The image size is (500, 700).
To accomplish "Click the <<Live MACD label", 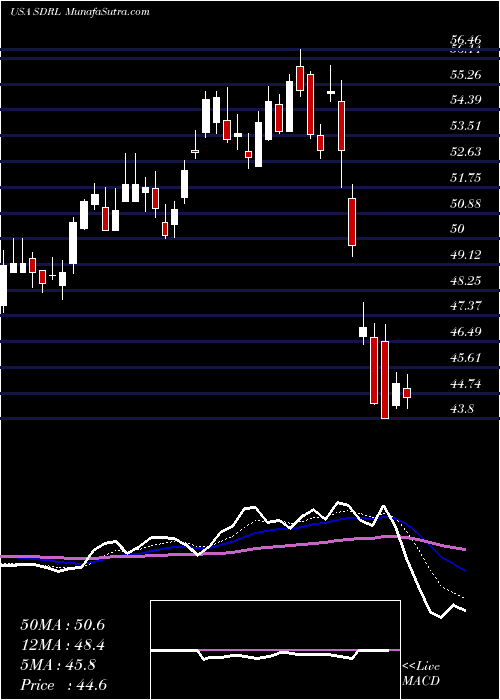I will (421, 674).
